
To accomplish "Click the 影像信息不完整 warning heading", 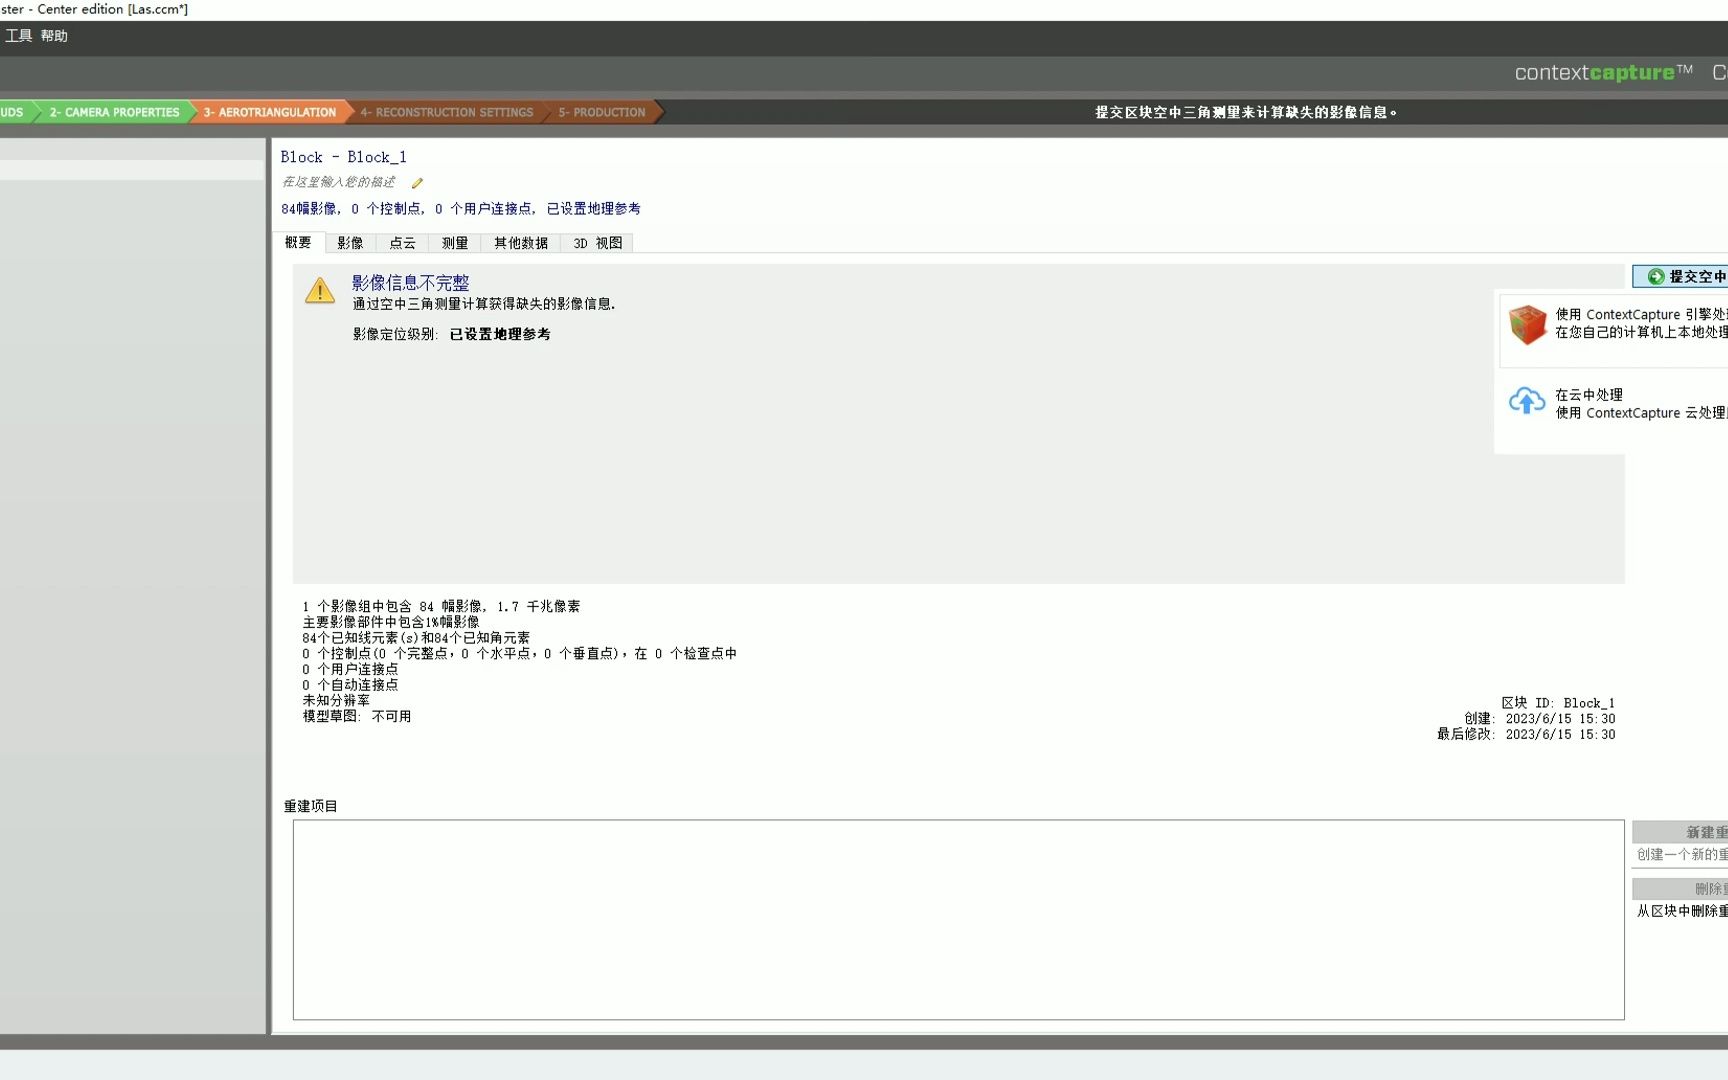I will coord(410,283).
